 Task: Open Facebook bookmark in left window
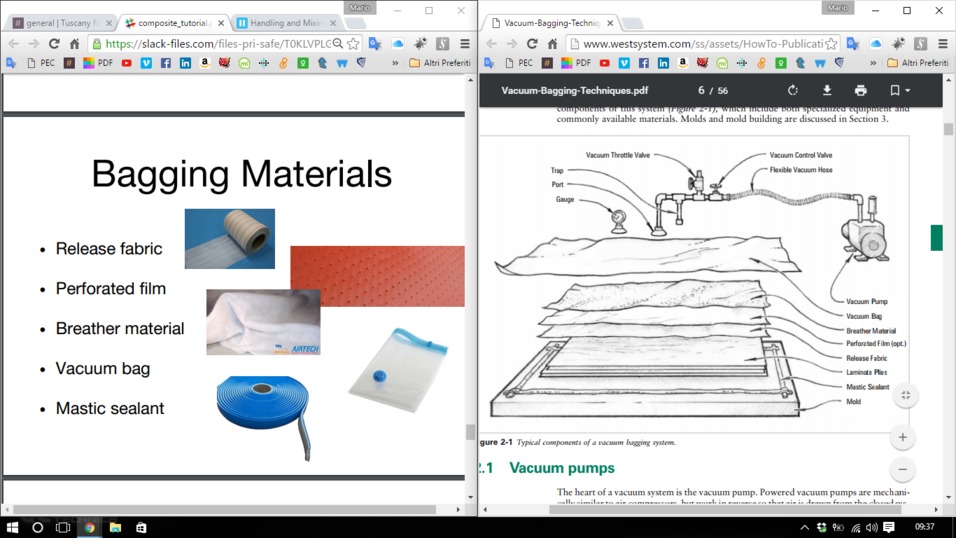166,63
